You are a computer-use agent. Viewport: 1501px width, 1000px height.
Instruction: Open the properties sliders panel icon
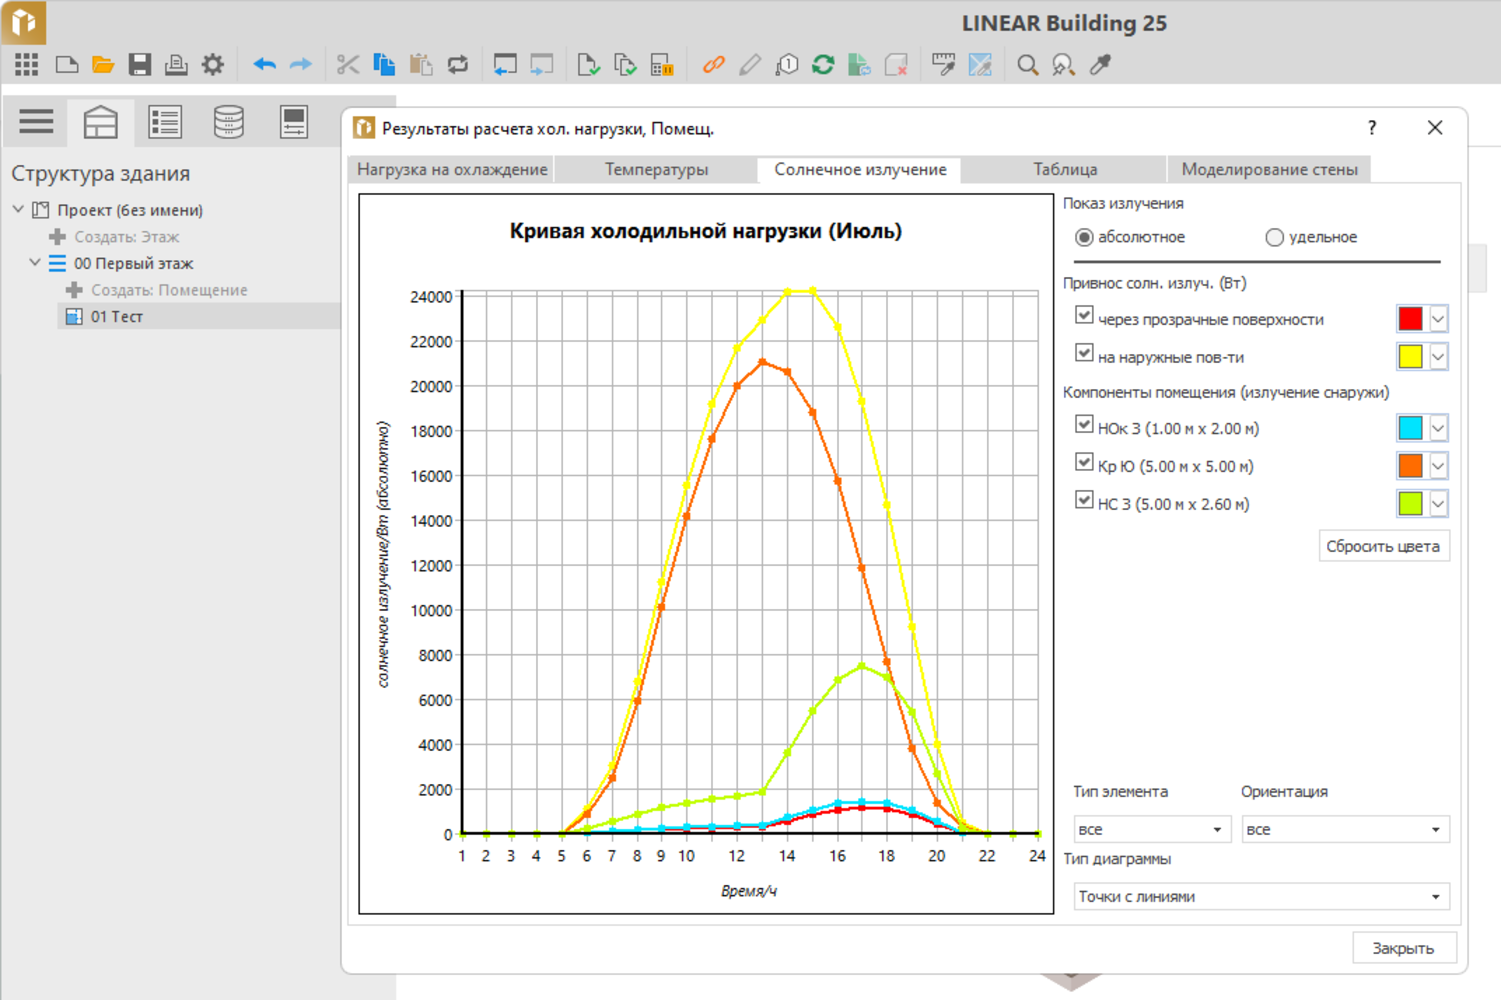(294, 122)
